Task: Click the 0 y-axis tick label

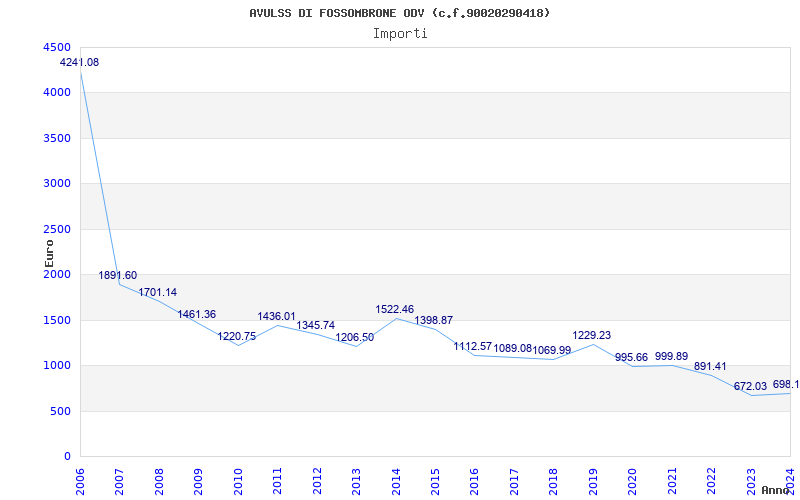Action: pos(67,457)
